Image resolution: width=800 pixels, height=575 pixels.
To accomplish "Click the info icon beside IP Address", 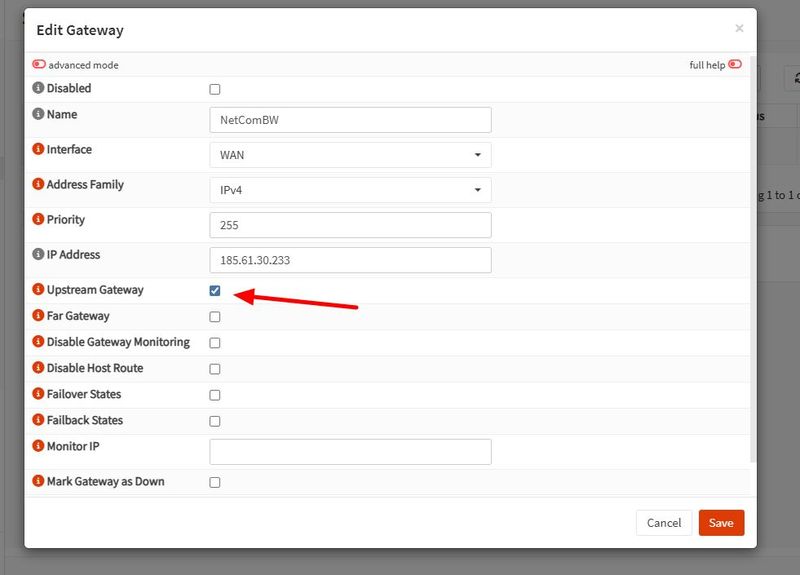I will click(x=38, y=254).
